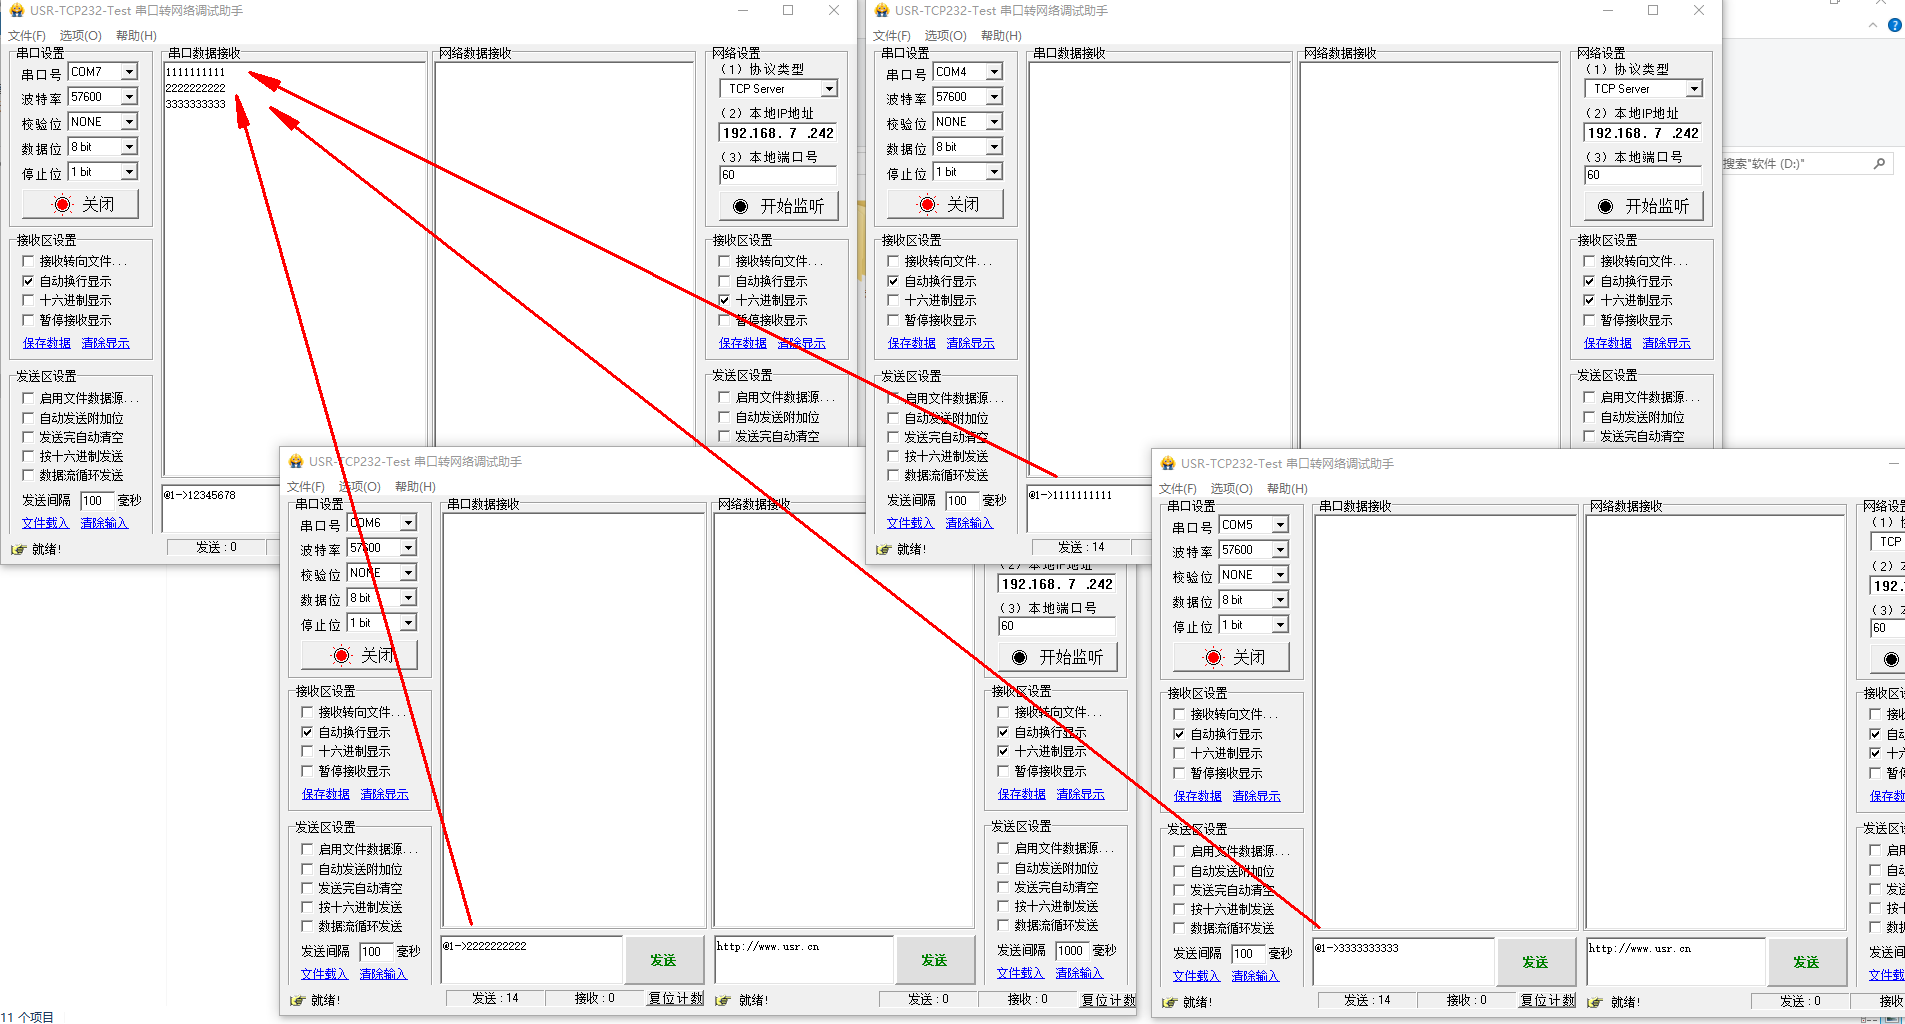The image size is (1905, 1024).
Task: Open the NONE parity dropdown in COM5 window
Action: [1280, 575]
